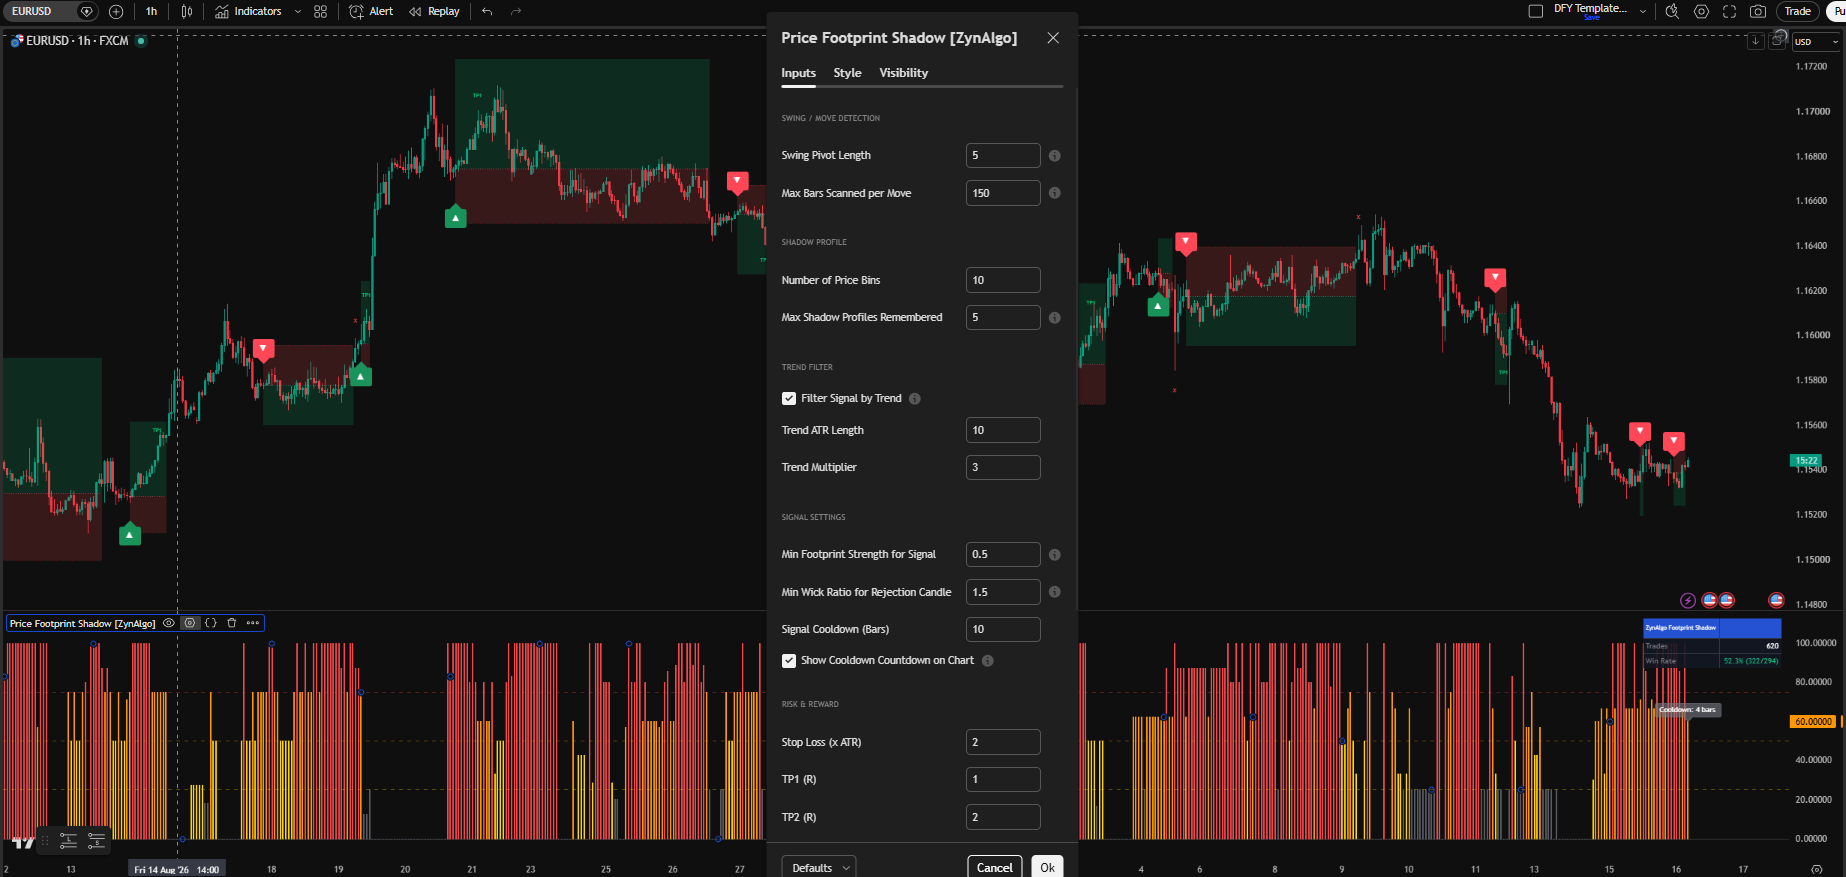Switch to the Visibility tab
The width and height of the screenshot is (1846, 877).
coord(903,73)
